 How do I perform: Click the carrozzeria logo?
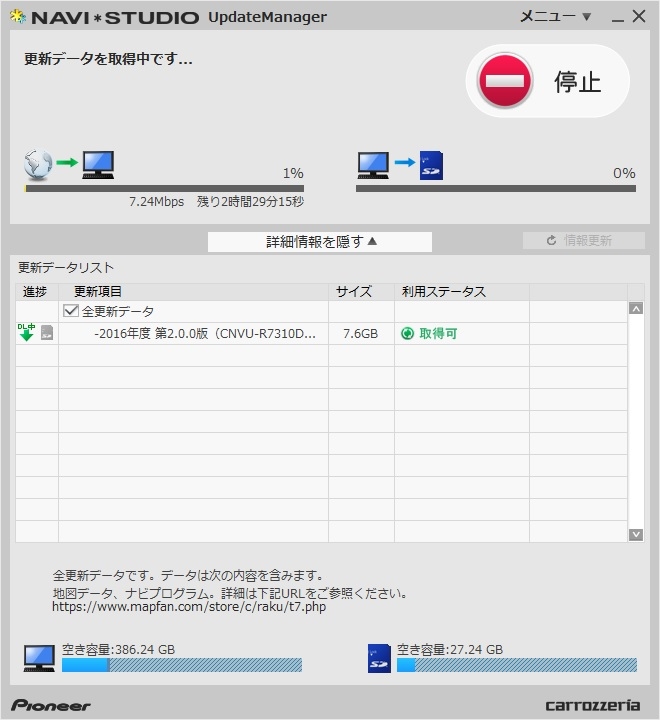pyautogui.click(x=592, y=705)
